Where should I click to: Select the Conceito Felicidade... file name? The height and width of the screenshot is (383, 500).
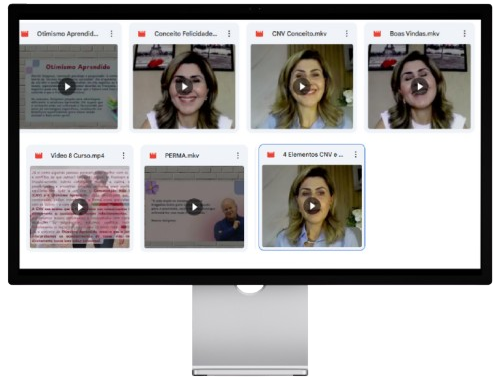pyautogui.click(x=186, y=34)
